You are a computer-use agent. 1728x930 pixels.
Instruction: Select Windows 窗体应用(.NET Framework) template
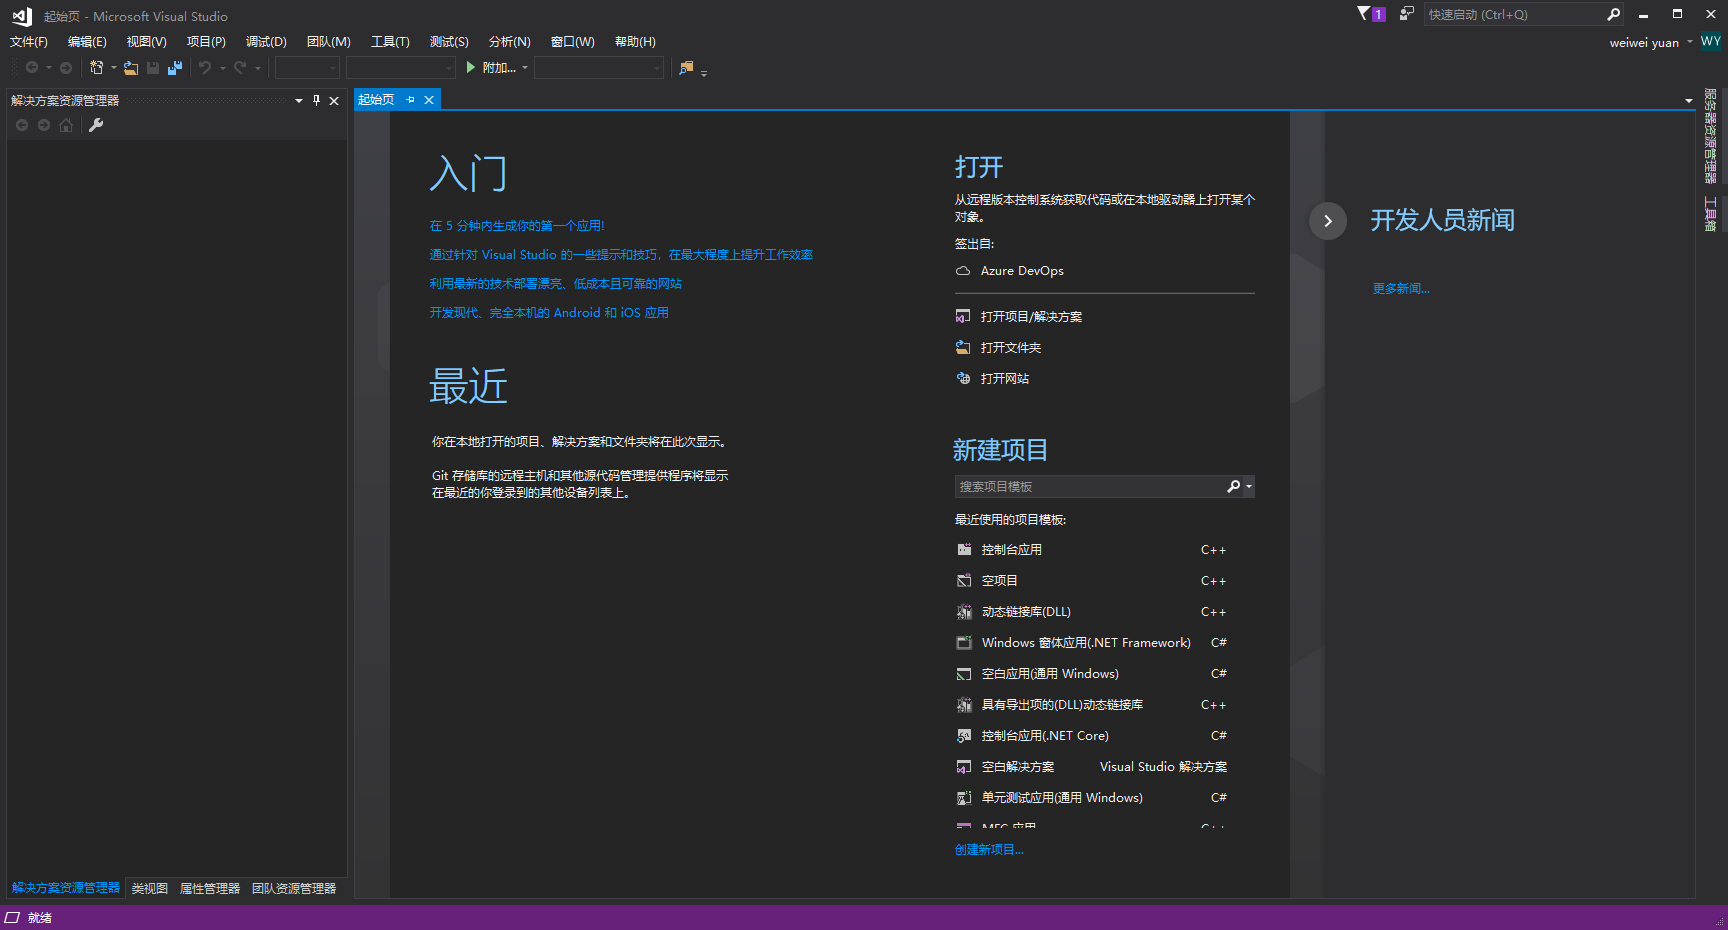pyautogui.click(x=1091, y=643)
